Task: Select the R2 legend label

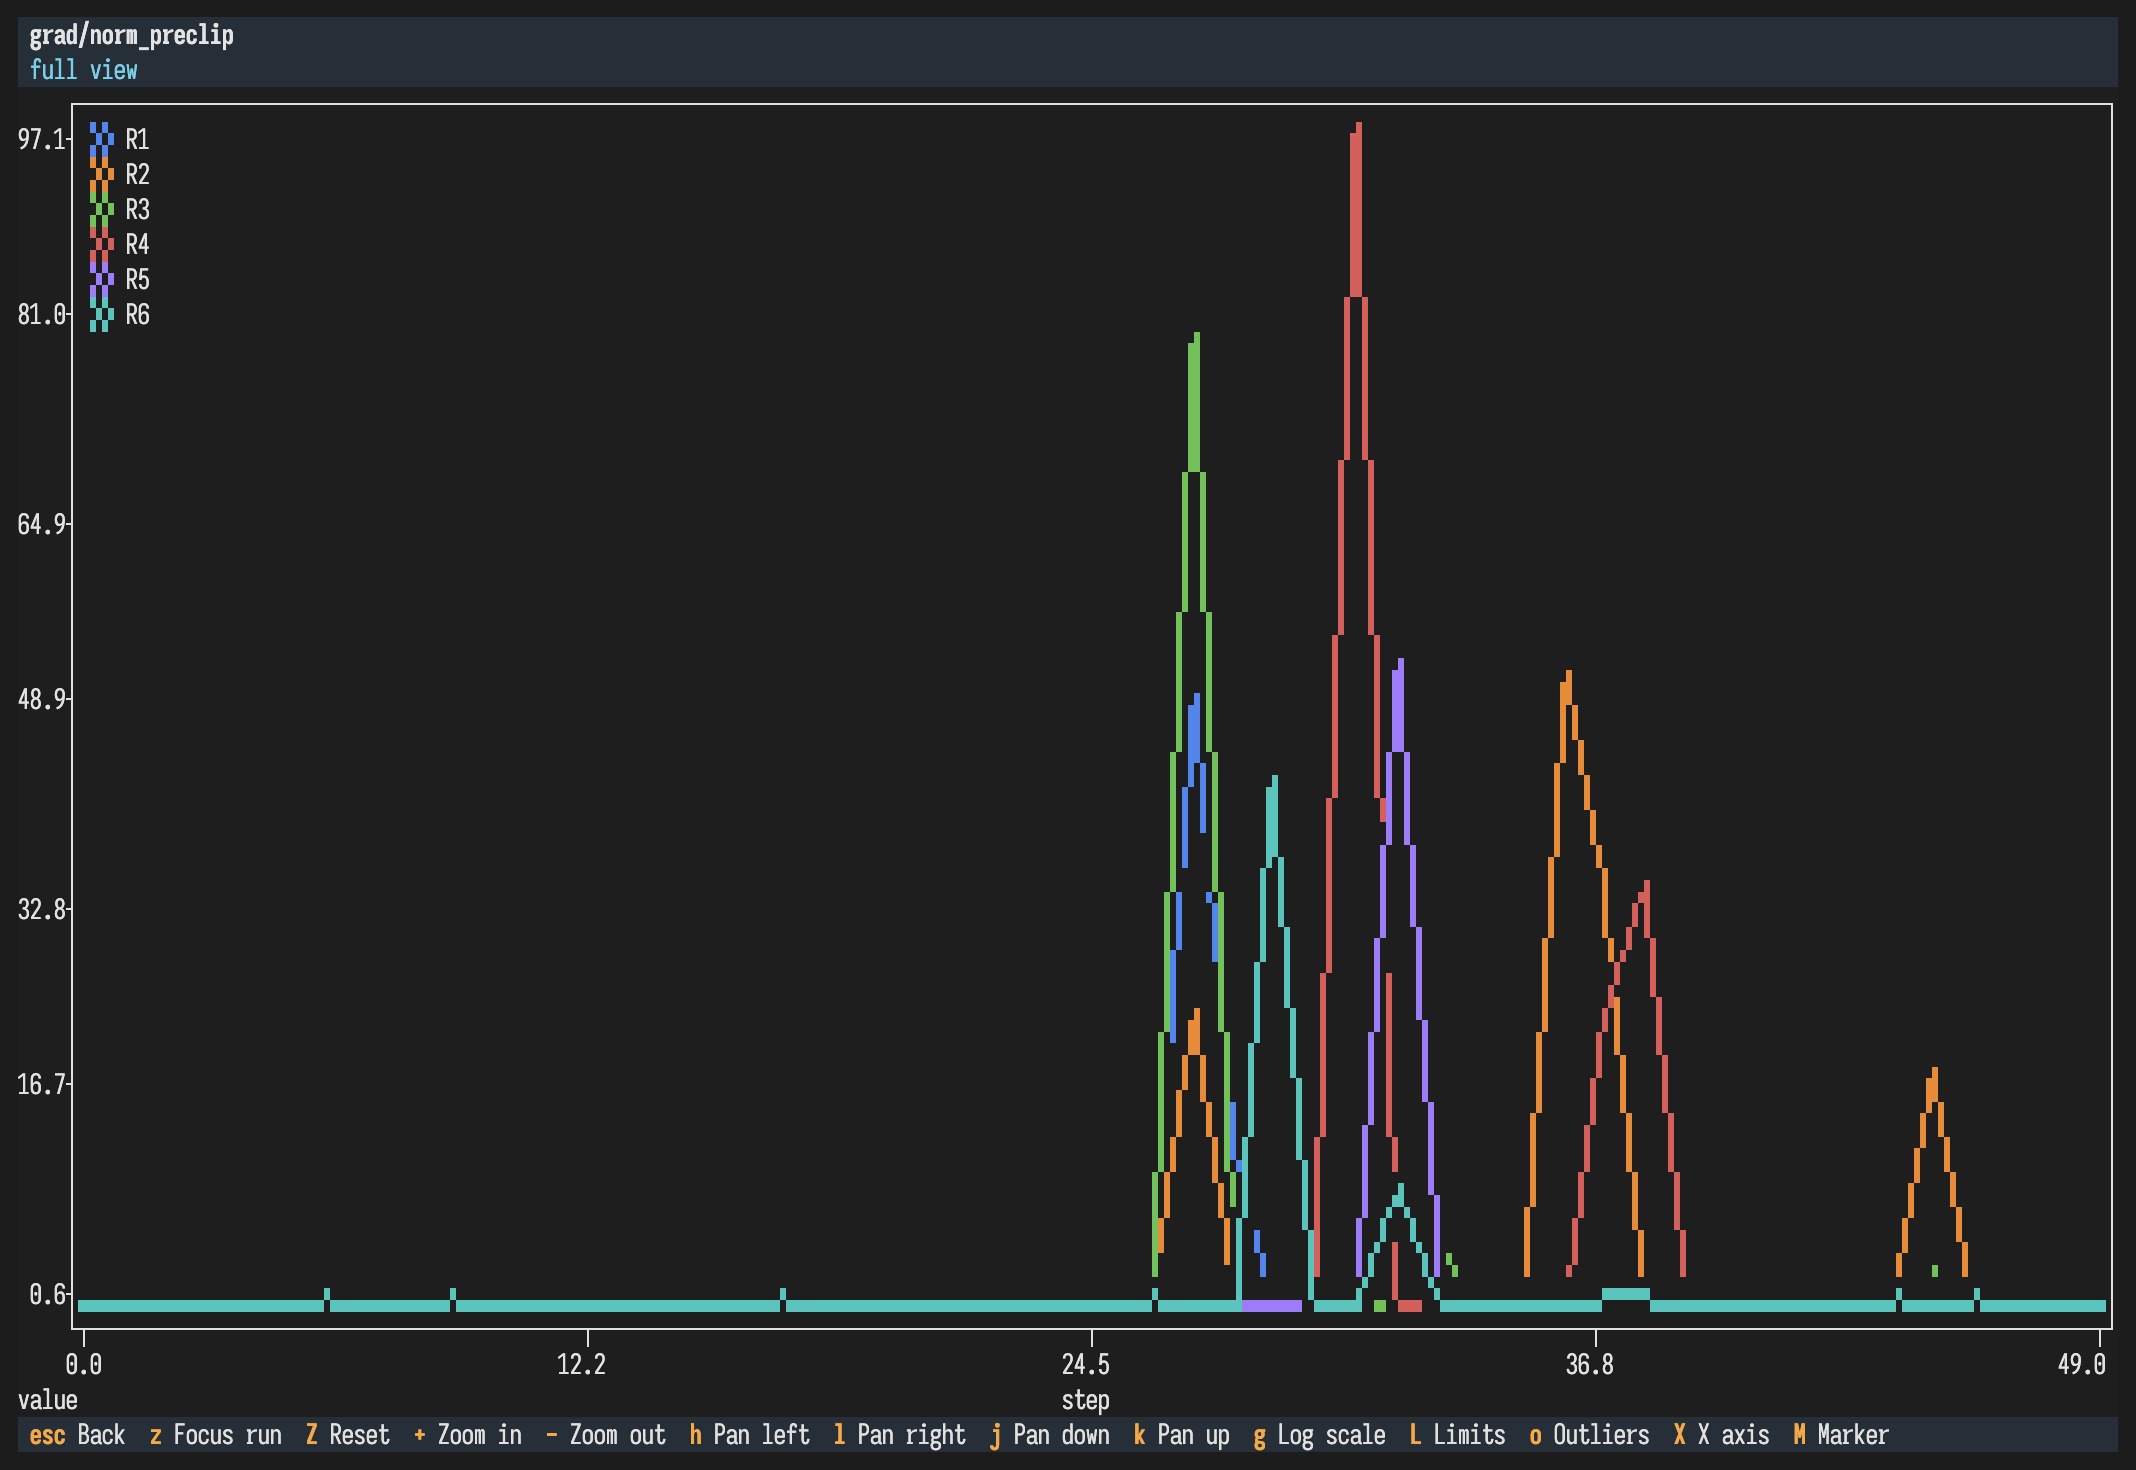Action: coord(137,174)
